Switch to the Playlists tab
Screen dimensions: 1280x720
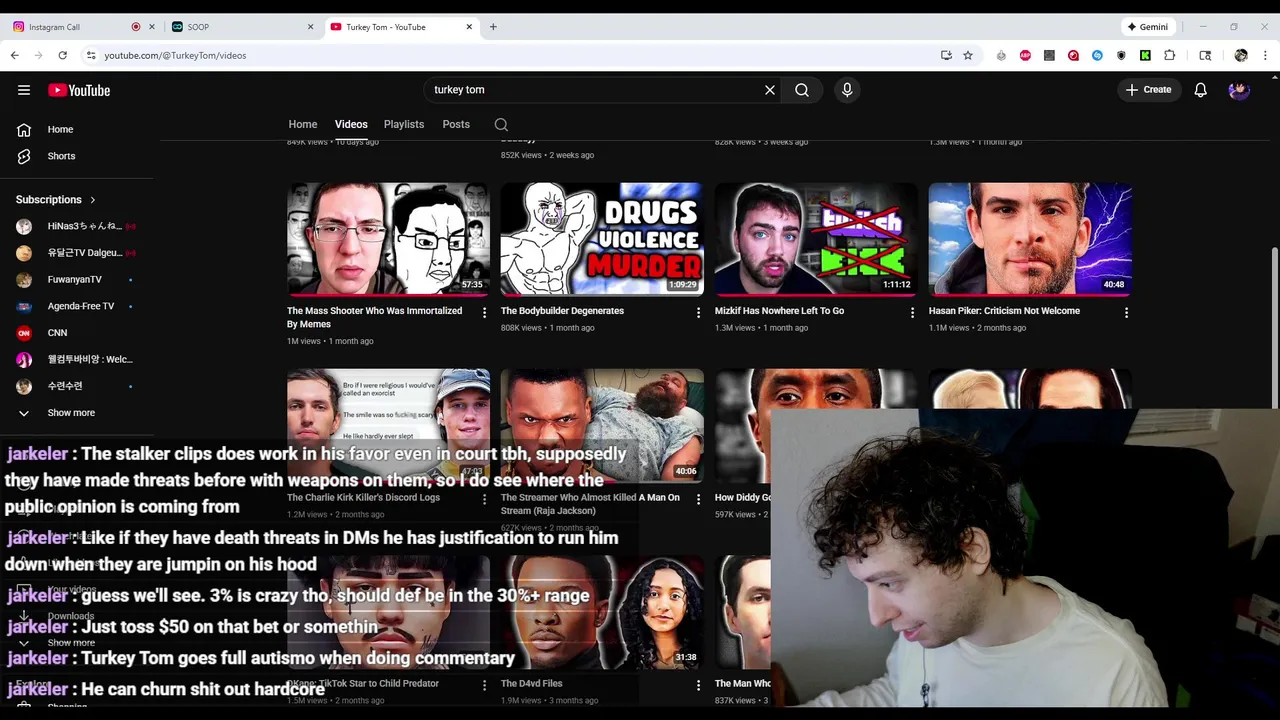tap(404, 124)
